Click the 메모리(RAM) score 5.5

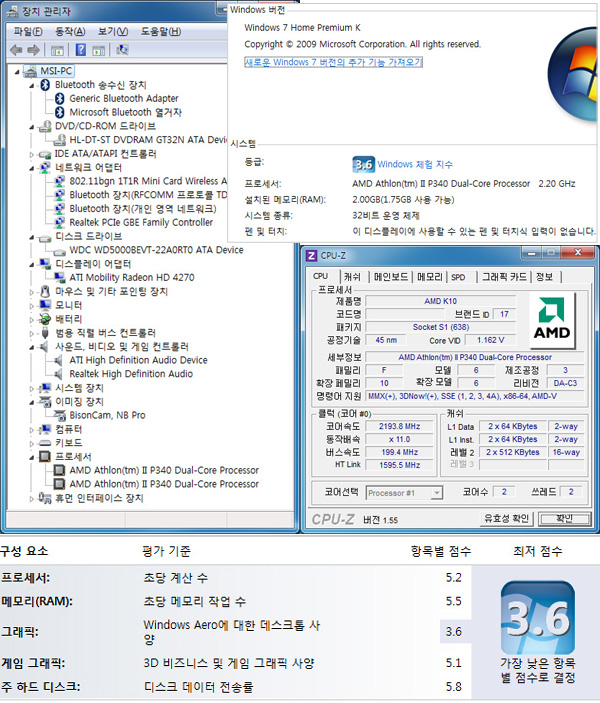pyautogui.click(x=453, y=601)
